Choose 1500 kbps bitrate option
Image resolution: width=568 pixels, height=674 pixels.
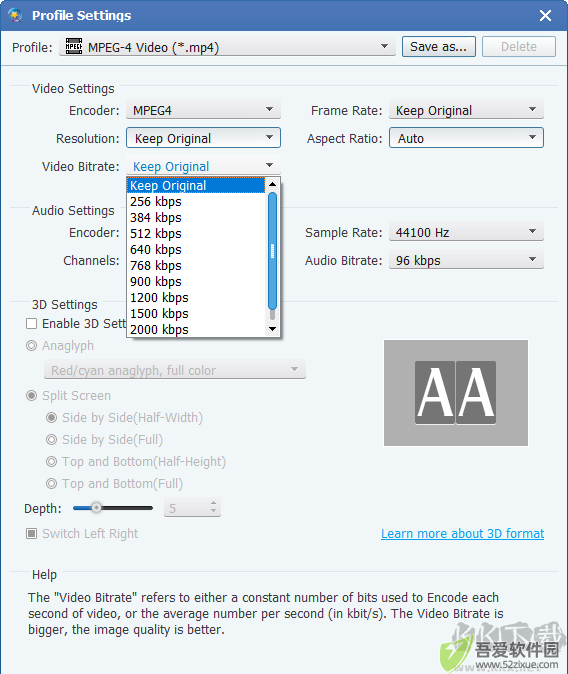coord(196,313)
